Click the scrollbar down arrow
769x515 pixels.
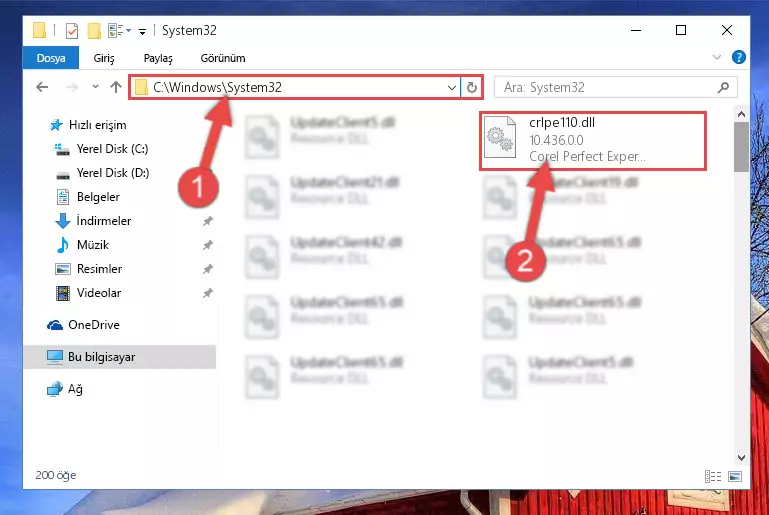click(741, 457)
